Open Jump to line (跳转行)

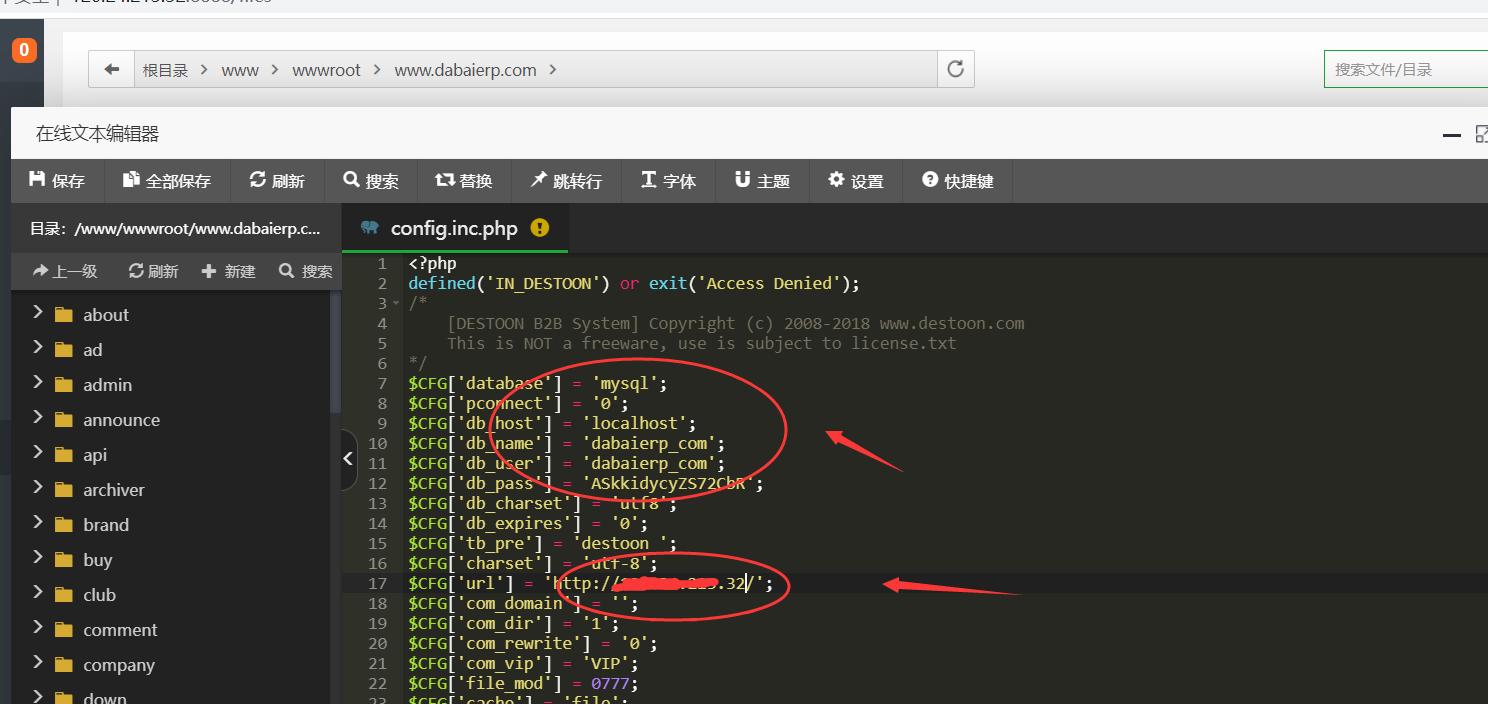566,181
